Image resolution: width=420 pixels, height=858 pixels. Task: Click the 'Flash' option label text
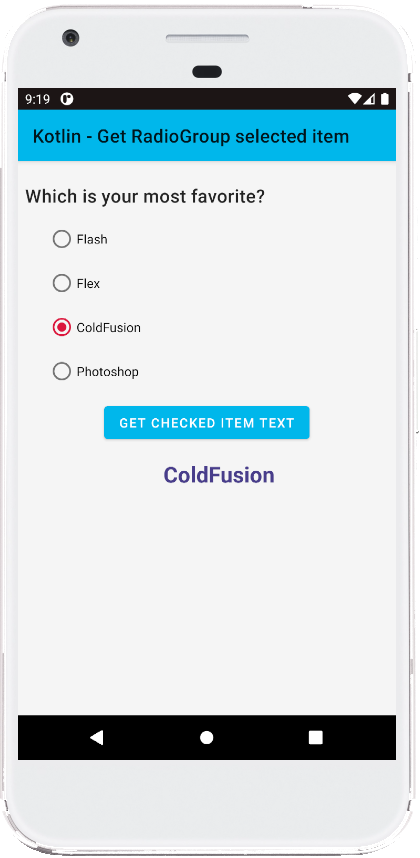tap(92, 239)
